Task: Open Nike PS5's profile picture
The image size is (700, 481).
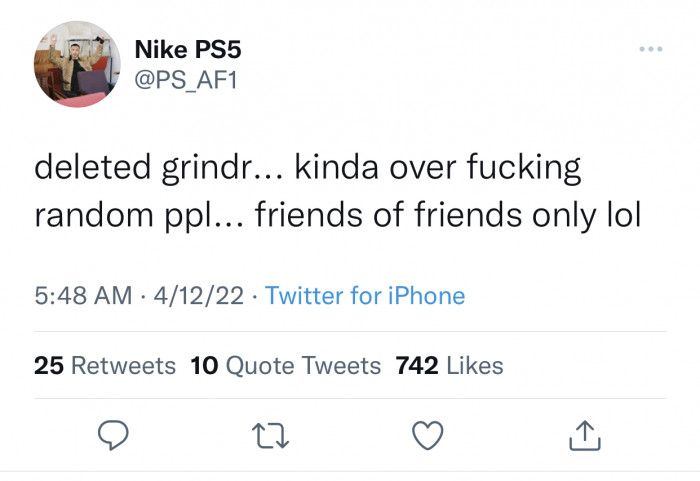Action: pos(77,64)
